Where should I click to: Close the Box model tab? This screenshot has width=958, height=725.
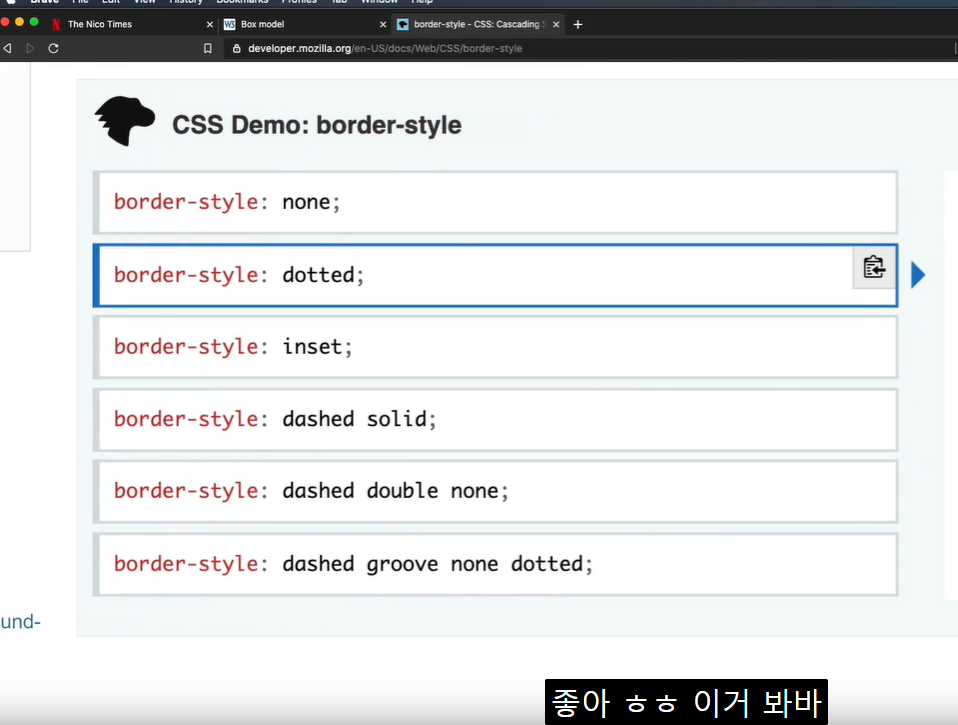[382, 24]
